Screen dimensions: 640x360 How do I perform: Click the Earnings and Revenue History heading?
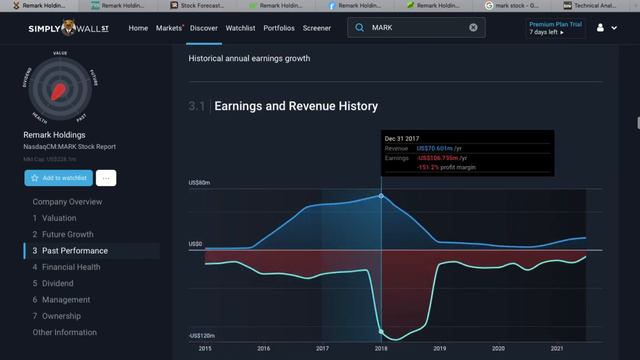click(x=296, y=106)
